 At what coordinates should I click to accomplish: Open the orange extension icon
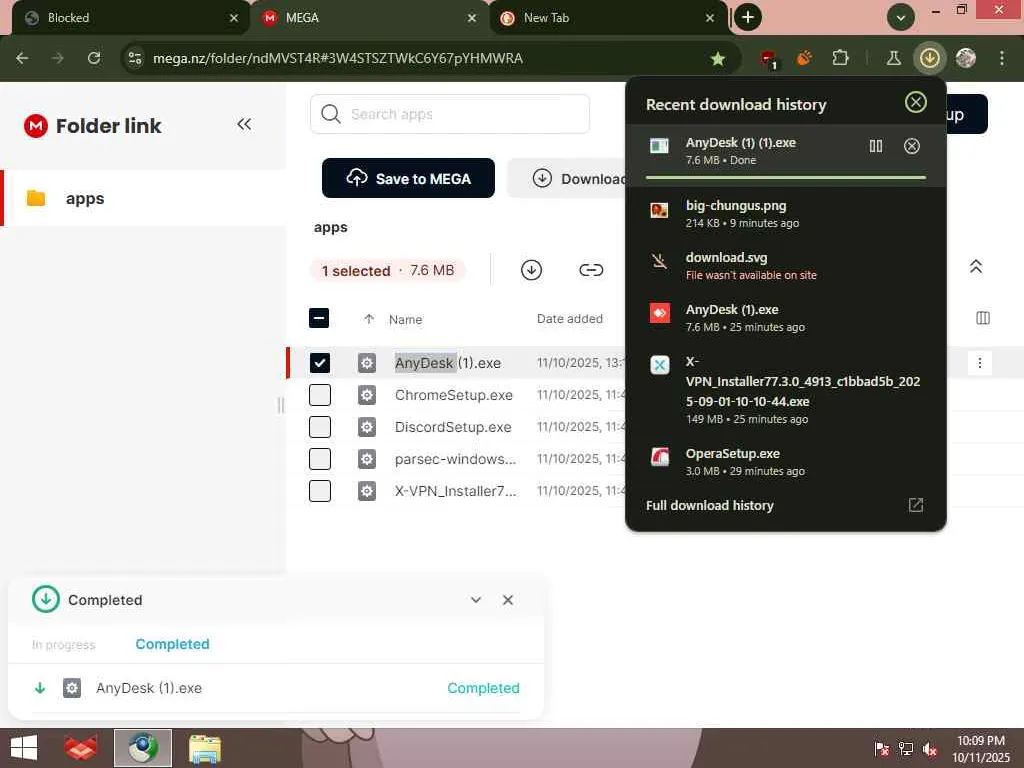coord(805,58)
